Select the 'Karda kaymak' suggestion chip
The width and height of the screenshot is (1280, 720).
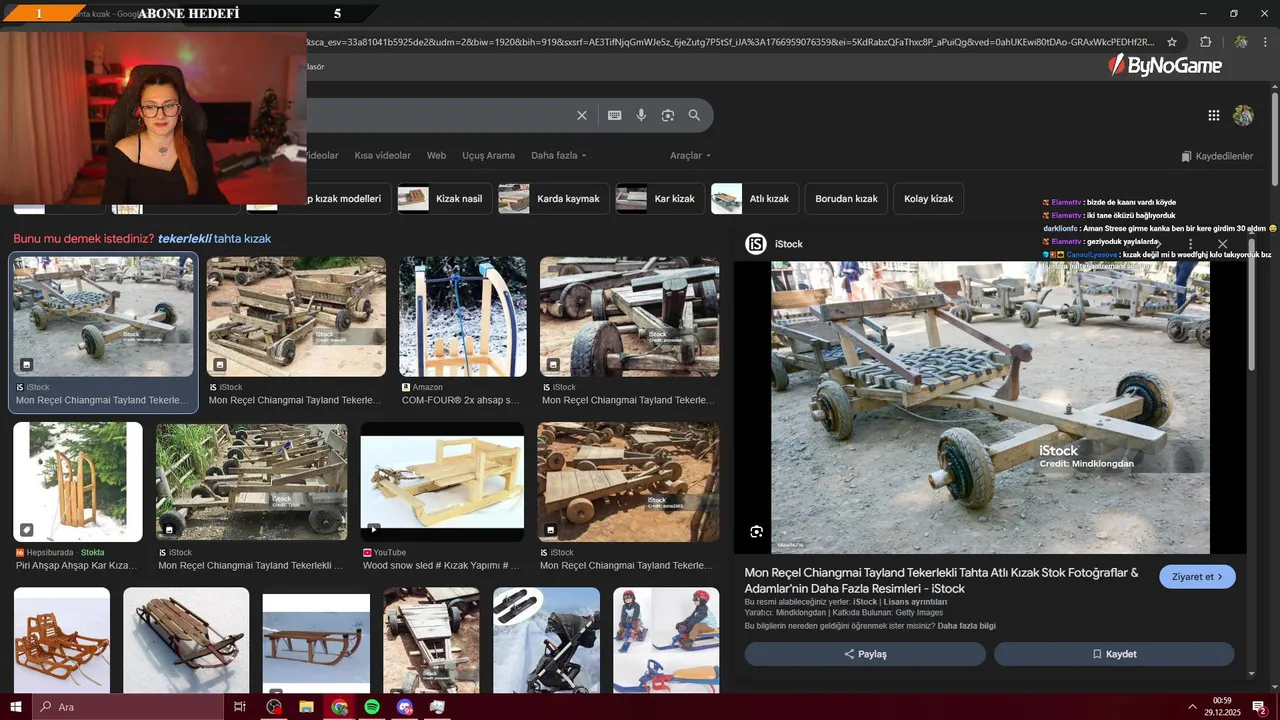pyautogui.click(x=553, y=199)
